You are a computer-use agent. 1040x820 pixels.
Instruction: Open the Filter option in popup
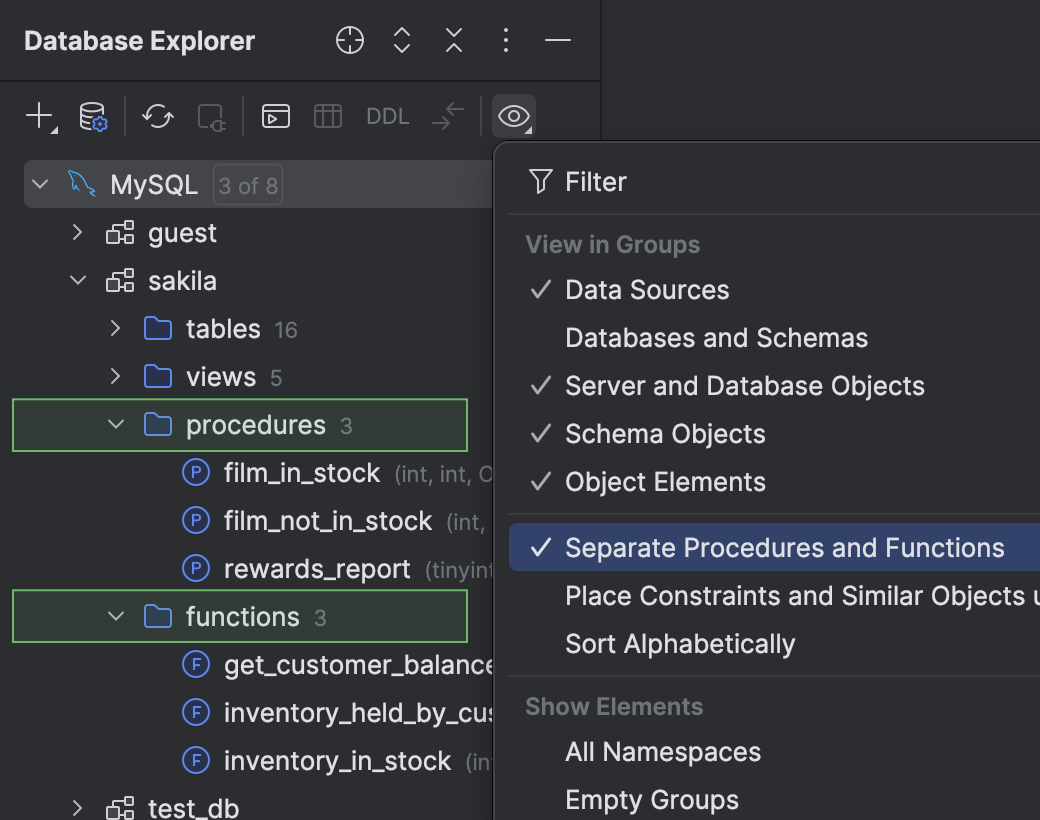597,181
